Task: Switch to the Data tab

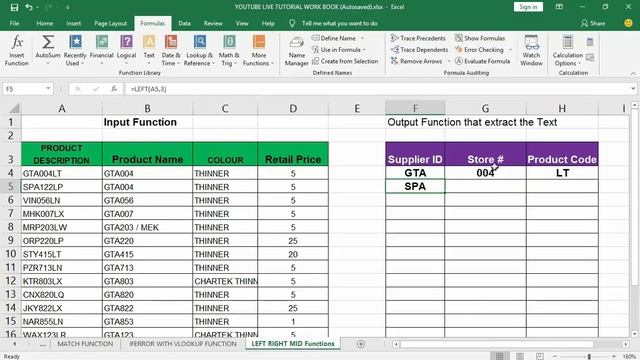Action: [x=184, y=23]
